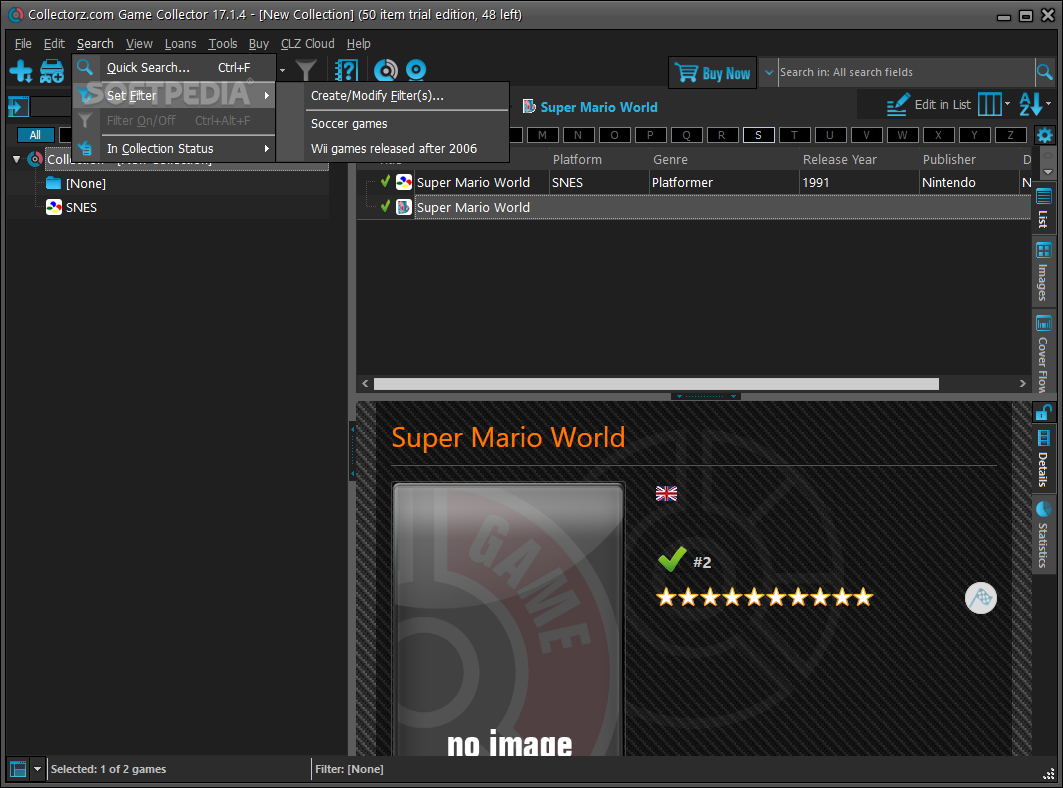Open alphabet bar settings gear
1063x788 pixels.
pos(1045,135)
